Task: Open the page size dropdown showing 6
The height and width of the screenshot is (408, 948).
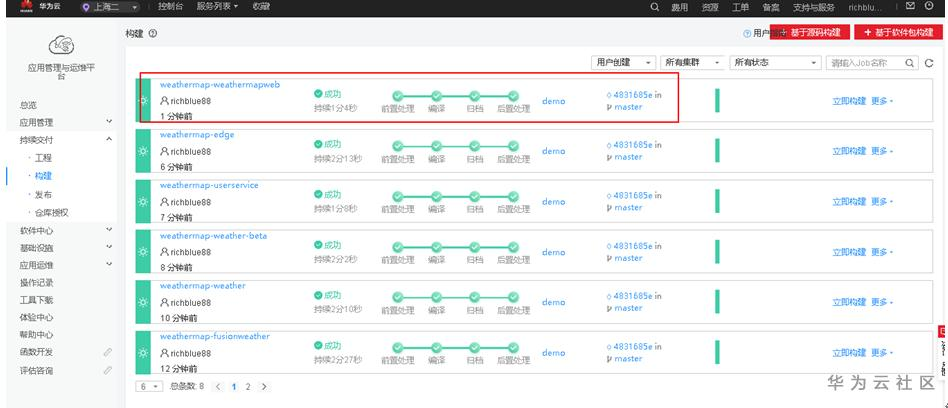Action: pyautogui.click(x=149, y=386)
